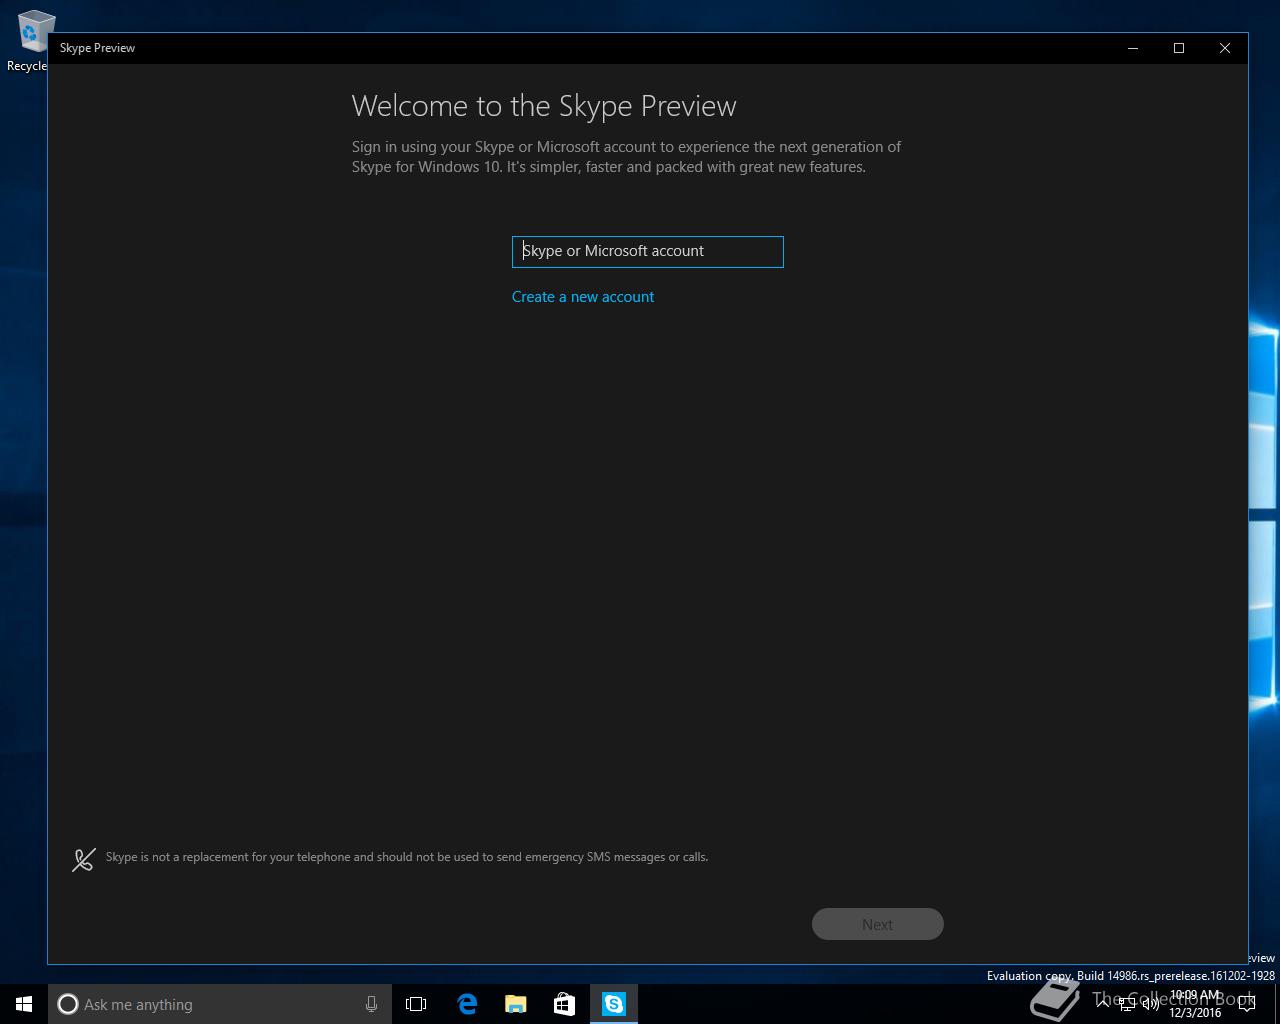Click the emergency calls disclaimer text
The height and width of the screenshot is (1024, 1280).
(407, 857)
